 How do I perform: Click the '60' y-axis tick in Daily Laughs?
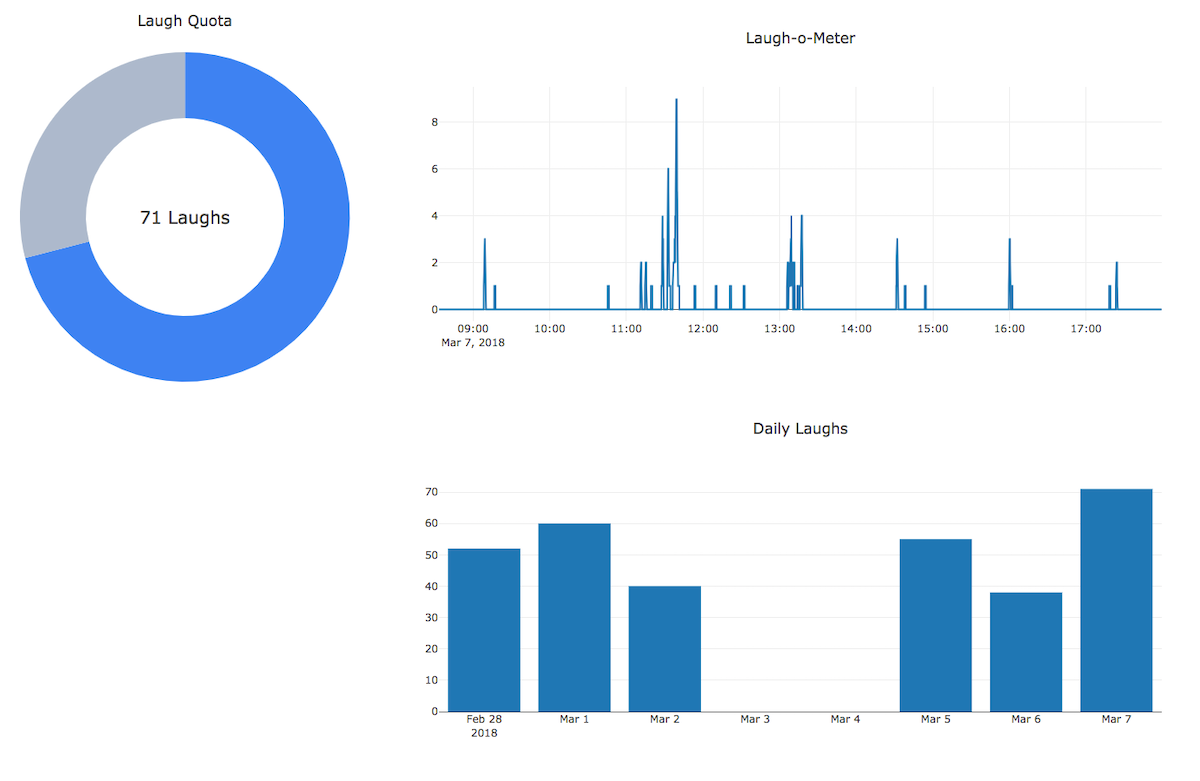pos(432,523)
